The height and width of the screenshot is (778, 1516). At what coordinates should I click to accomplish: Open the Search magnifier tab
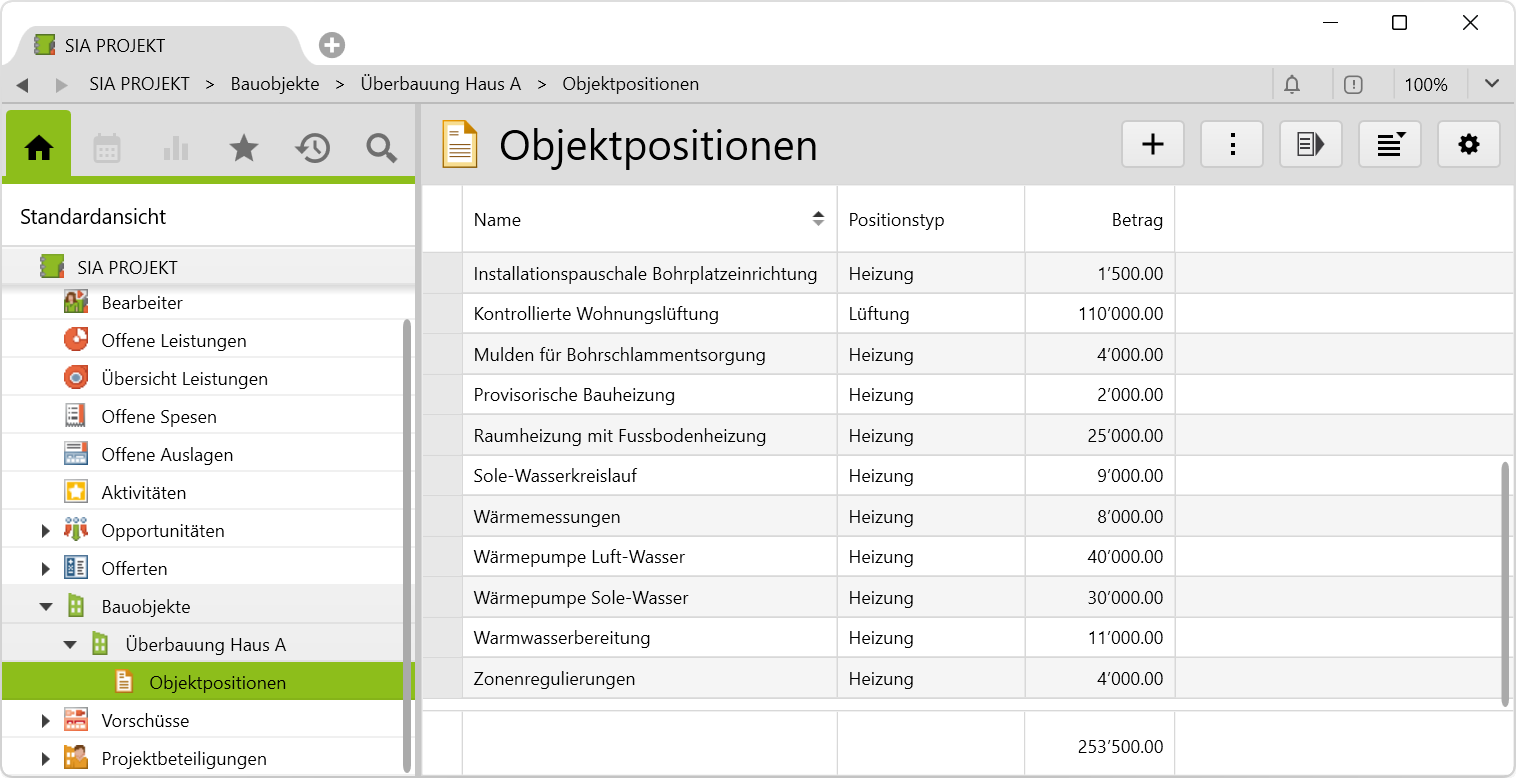381,148
